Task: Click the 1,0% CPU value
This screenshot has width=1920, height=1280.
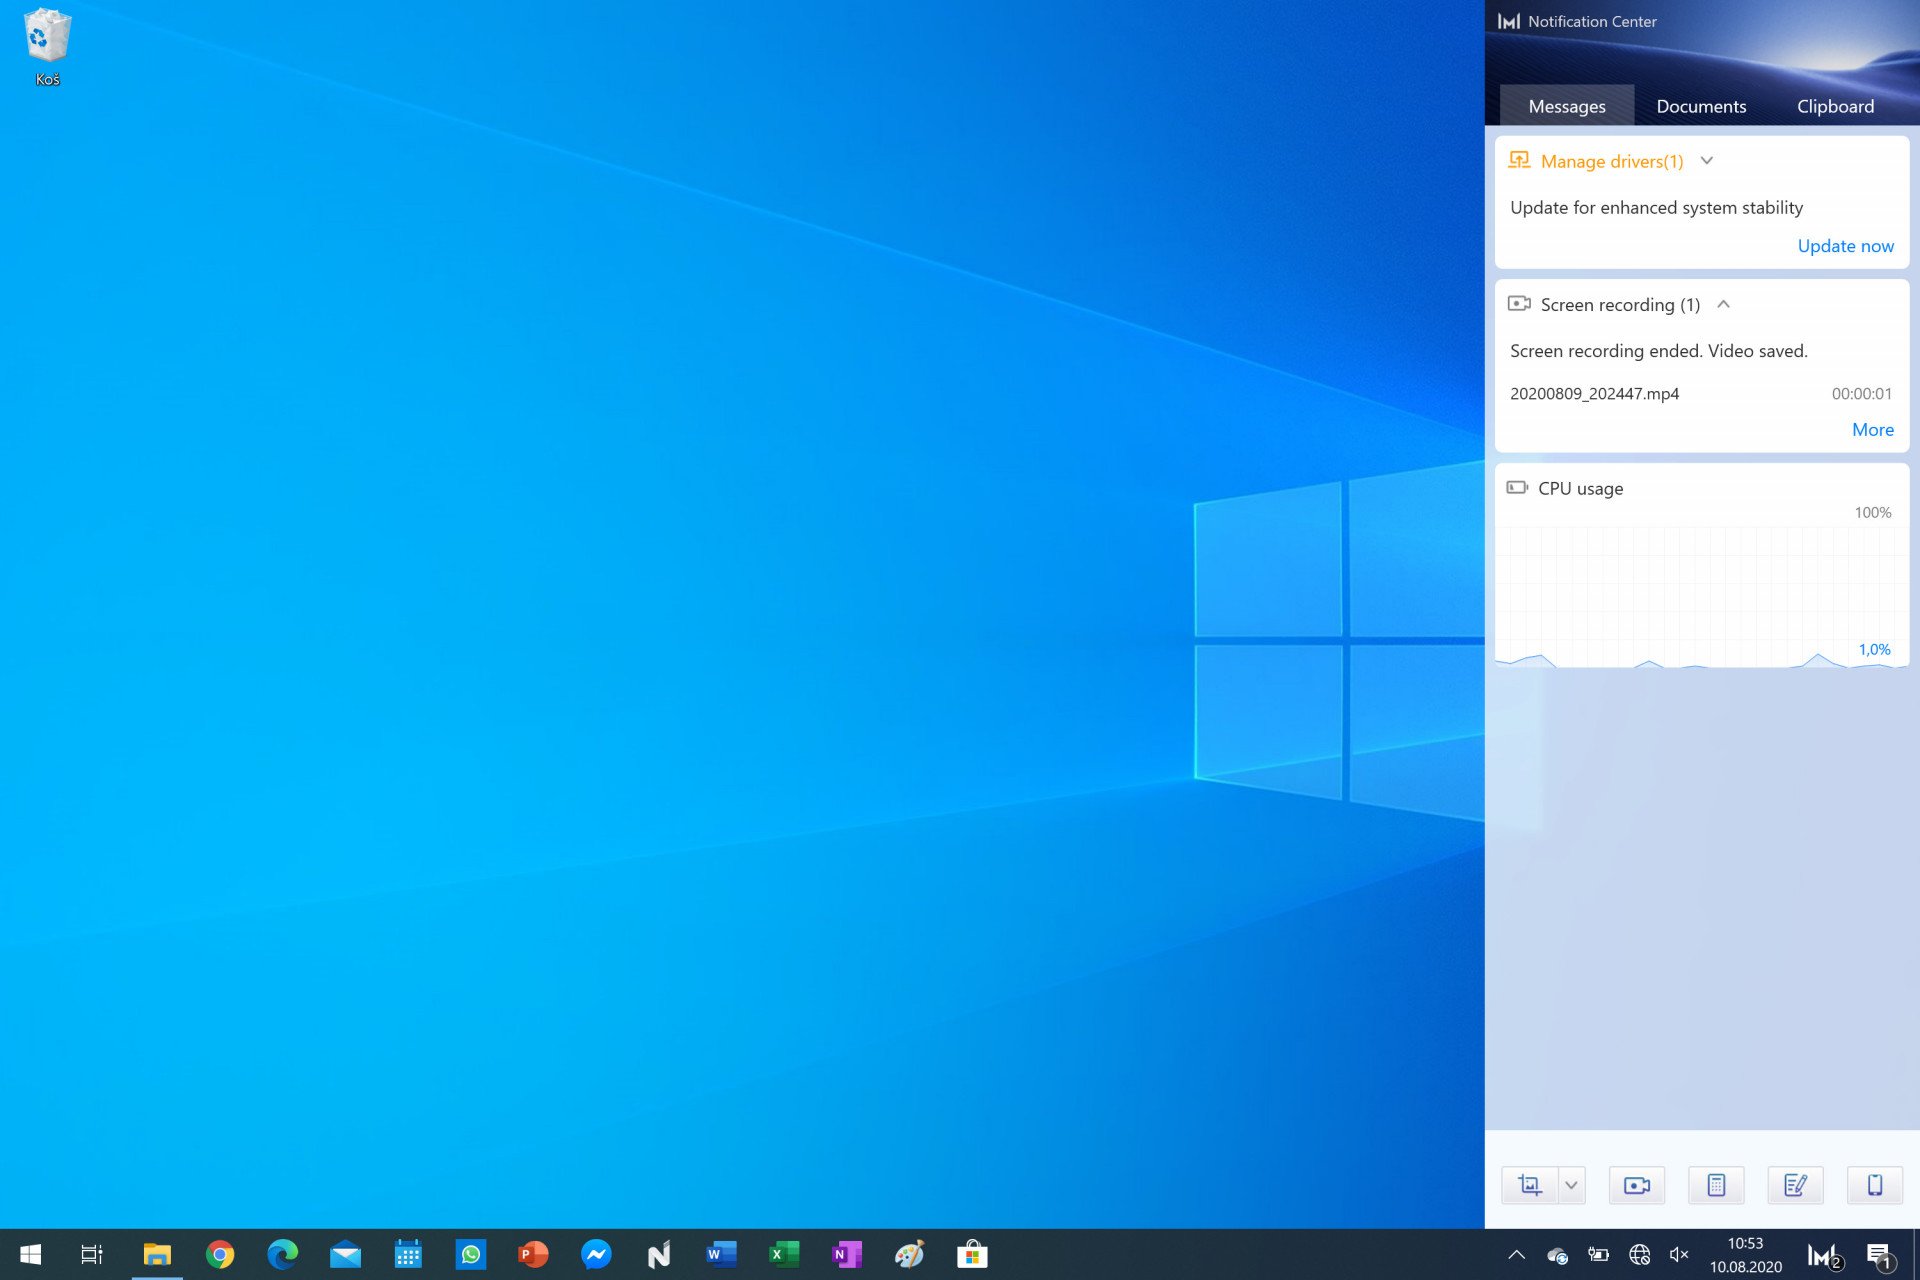Action: click(x=1874, y=649)
